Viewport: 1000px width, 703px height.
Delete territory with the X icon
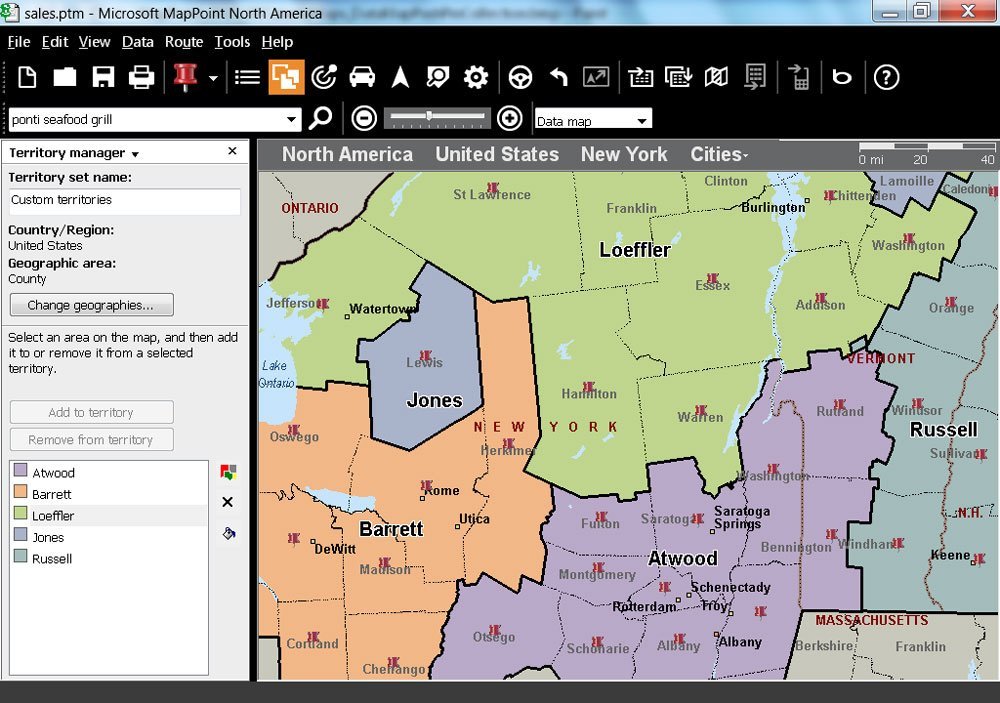tap(228, 502)
